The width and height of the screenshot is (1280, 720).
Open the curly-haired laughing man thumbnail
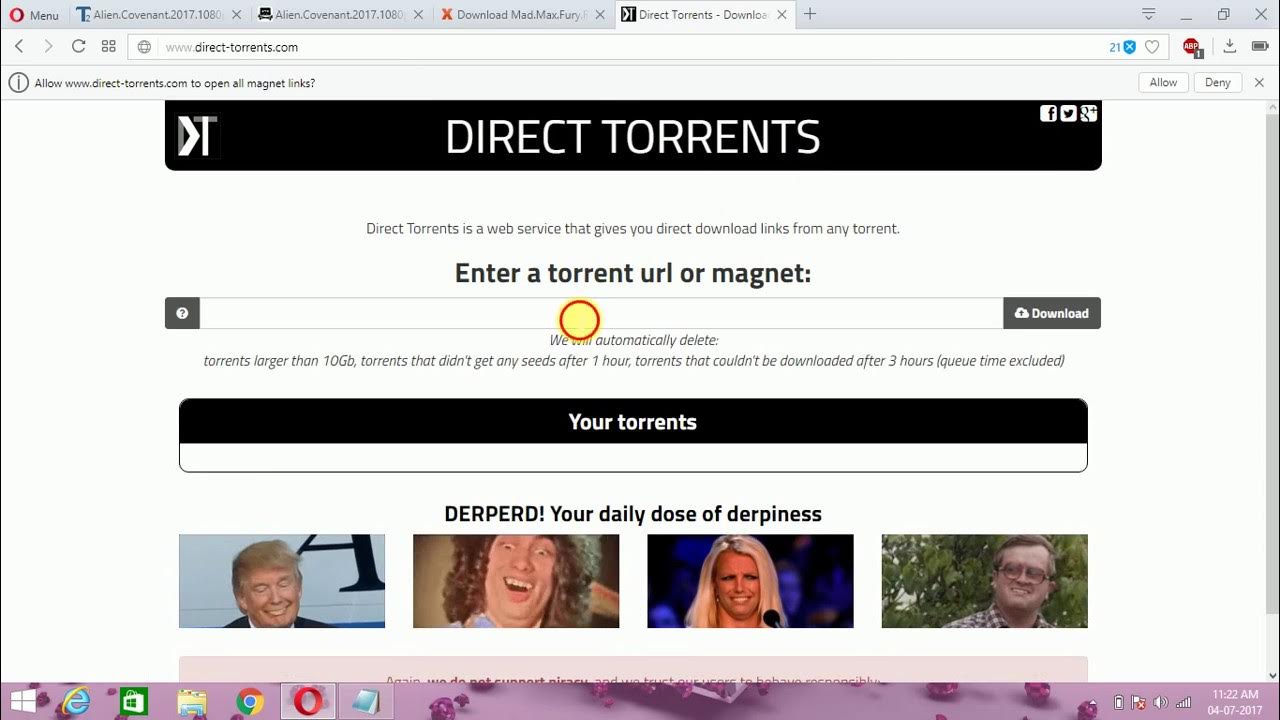[x=516, y=581]
